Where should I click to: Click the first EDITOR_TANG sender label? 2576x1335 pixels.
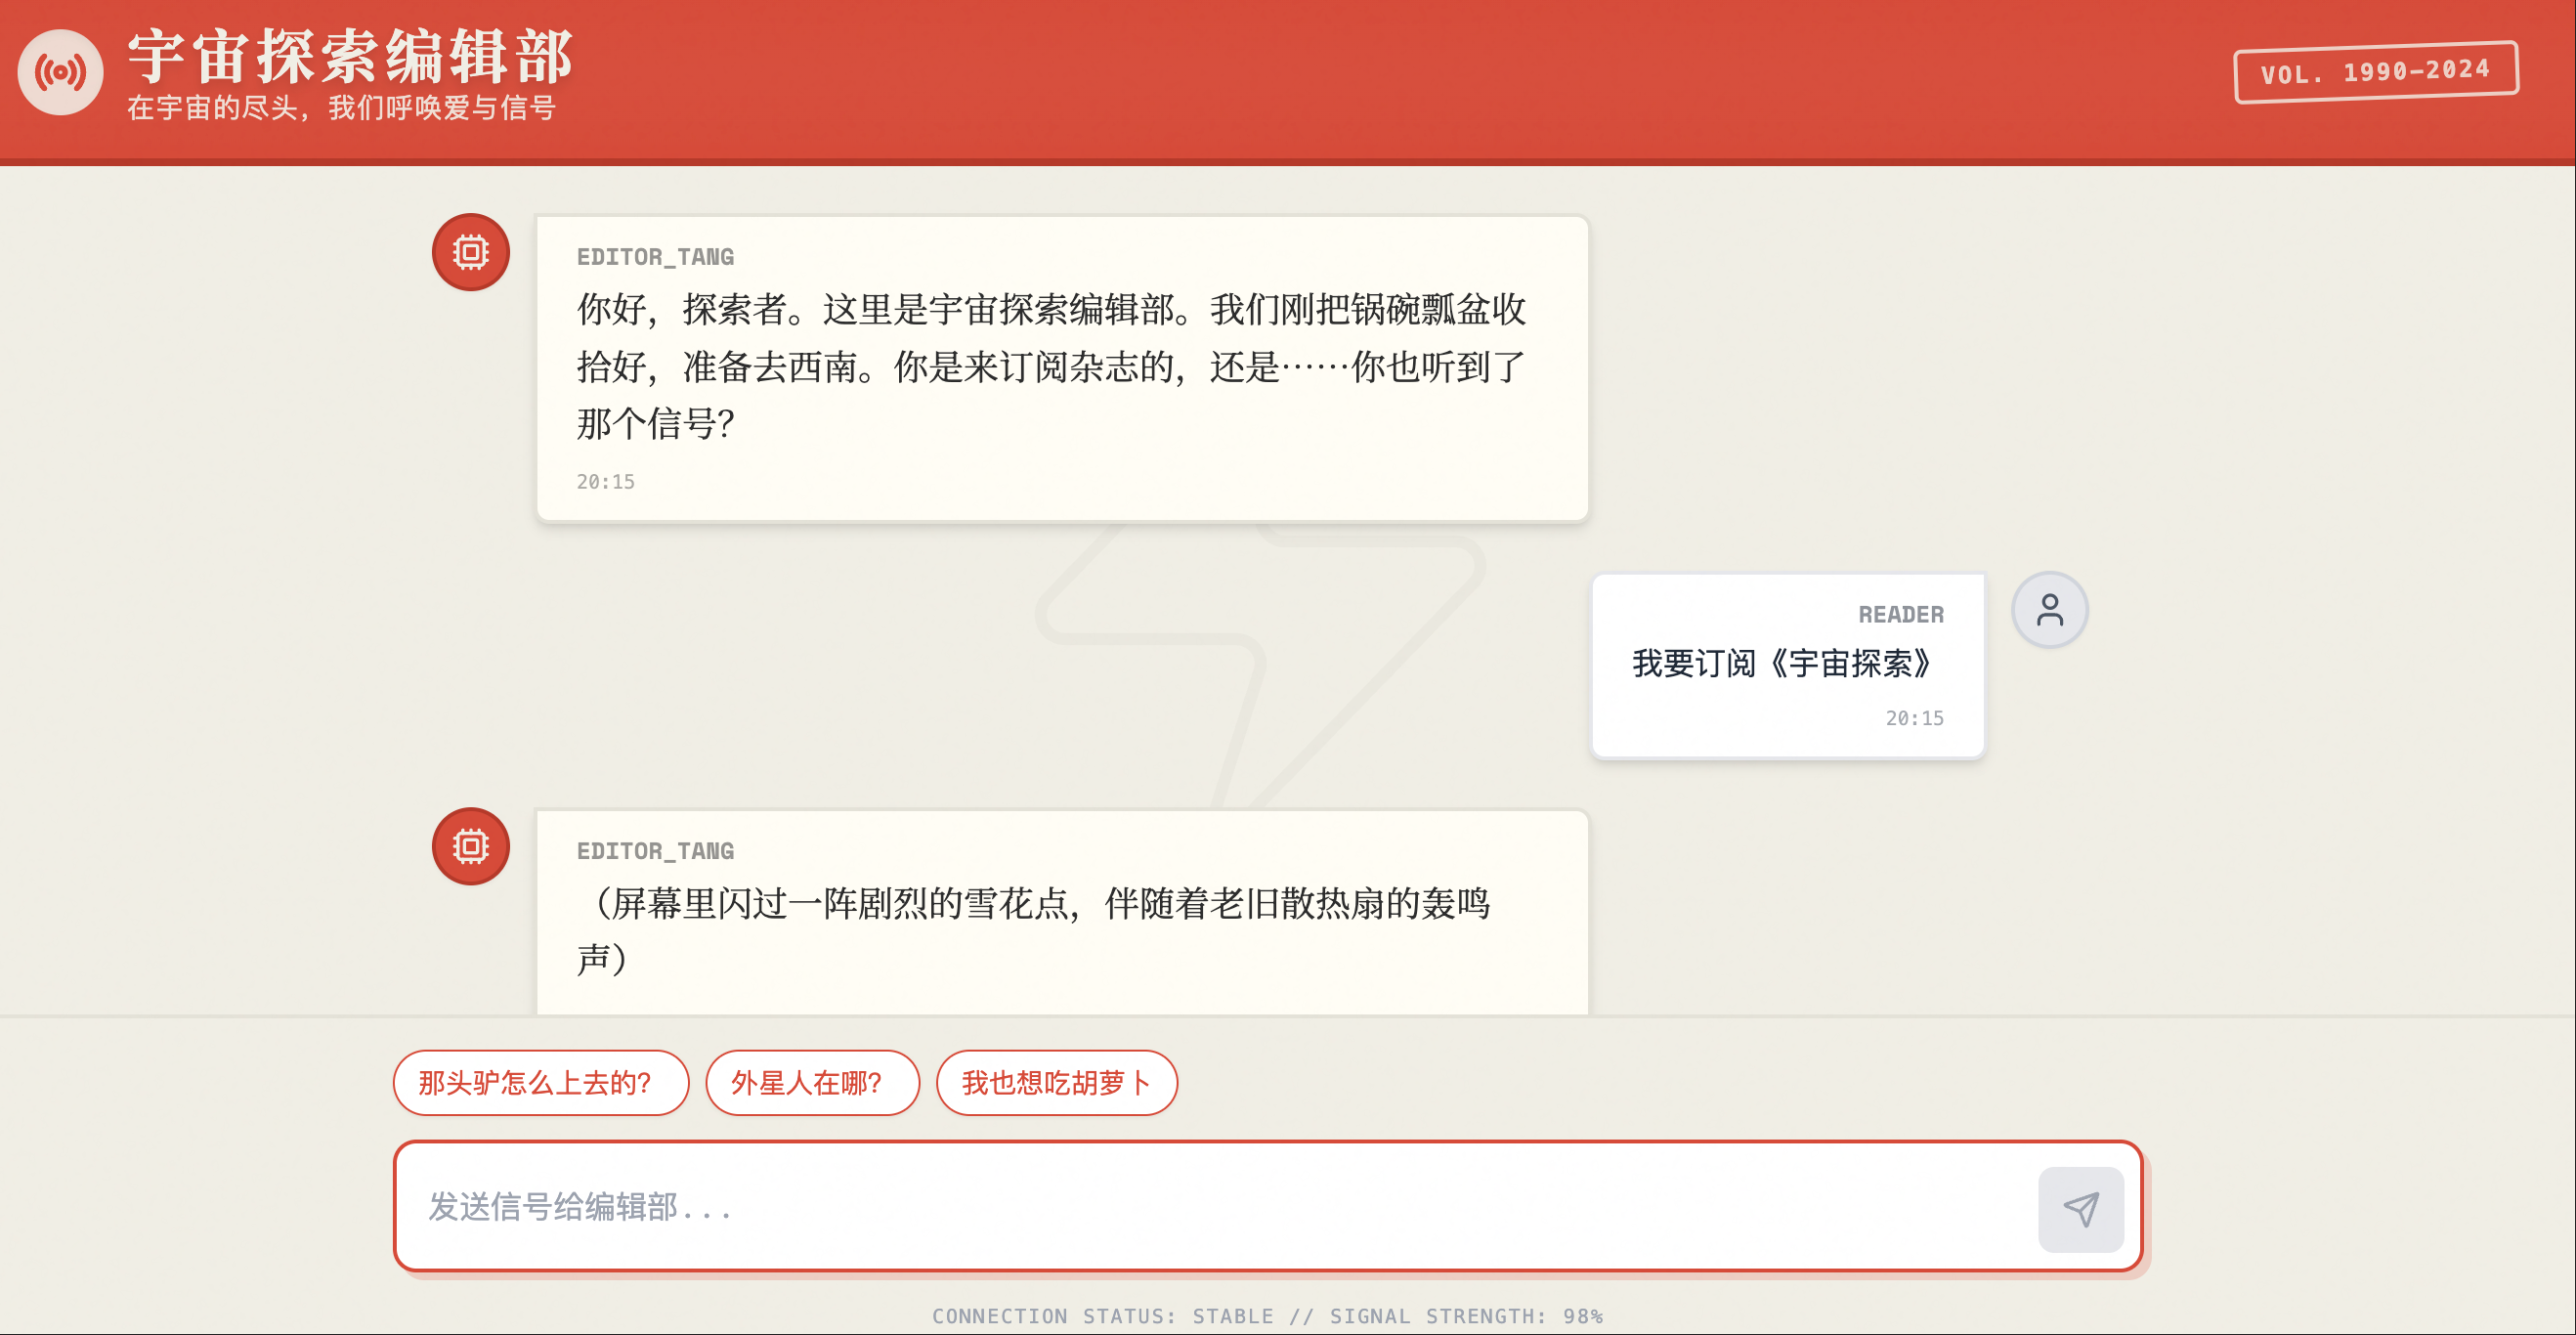coord(655,257)
